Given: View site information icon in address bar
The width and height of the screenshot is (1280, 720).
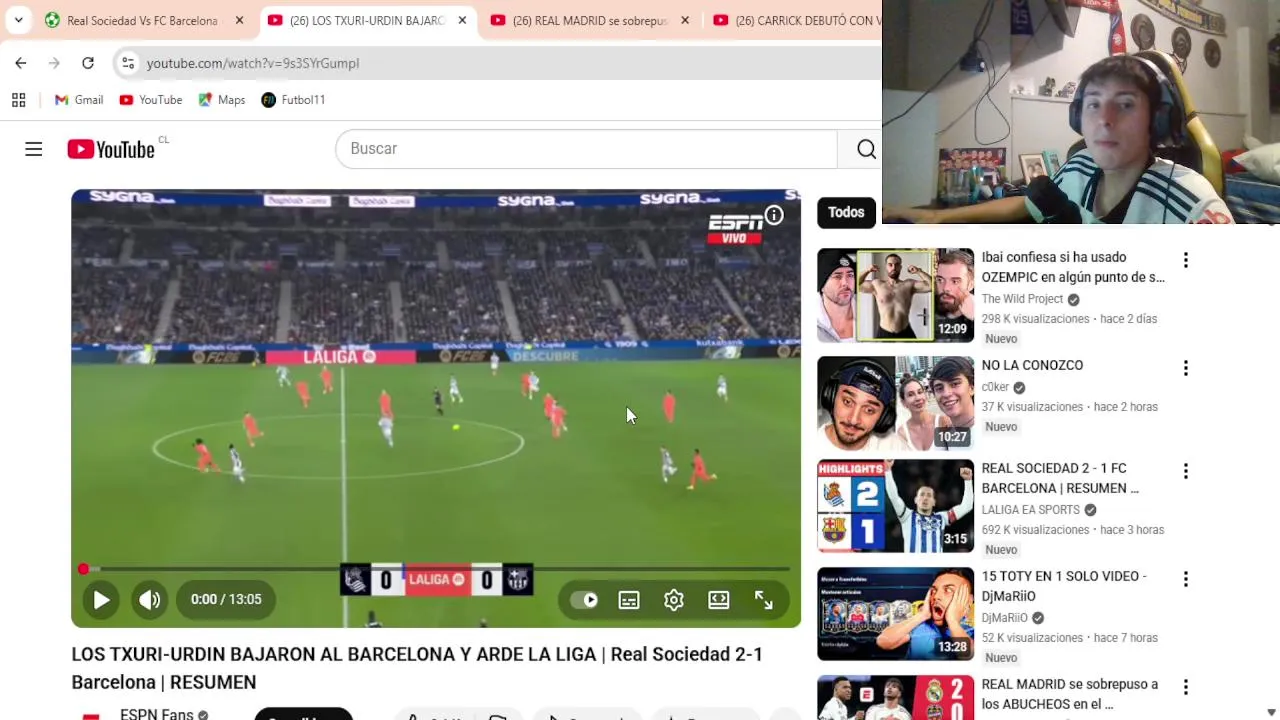Looking at the screenshot, I should [x=128, y=63].
